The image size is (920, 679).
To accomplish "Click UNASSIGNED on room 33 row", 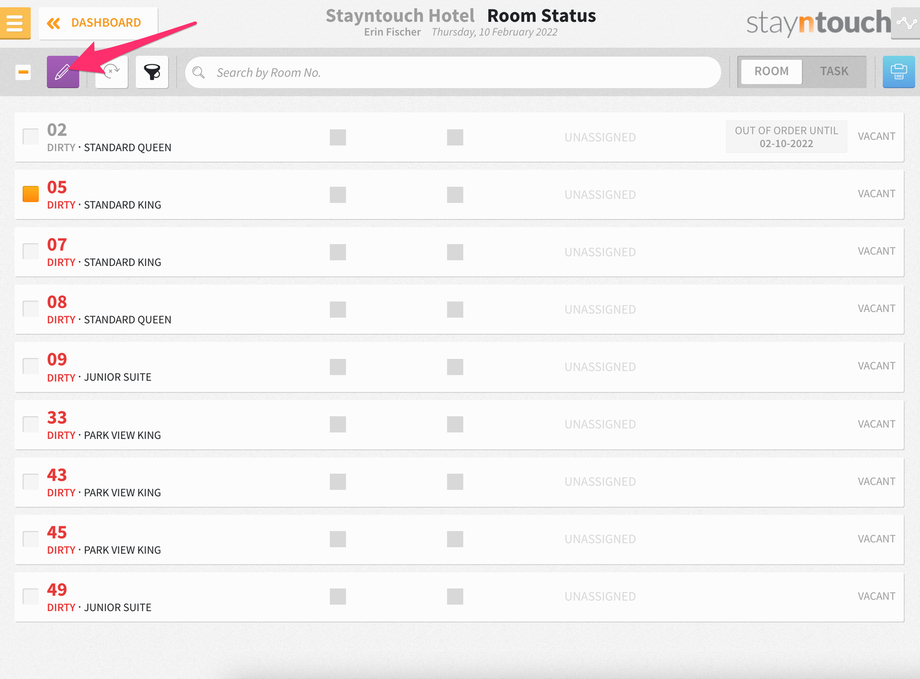I will click(600, 424).
